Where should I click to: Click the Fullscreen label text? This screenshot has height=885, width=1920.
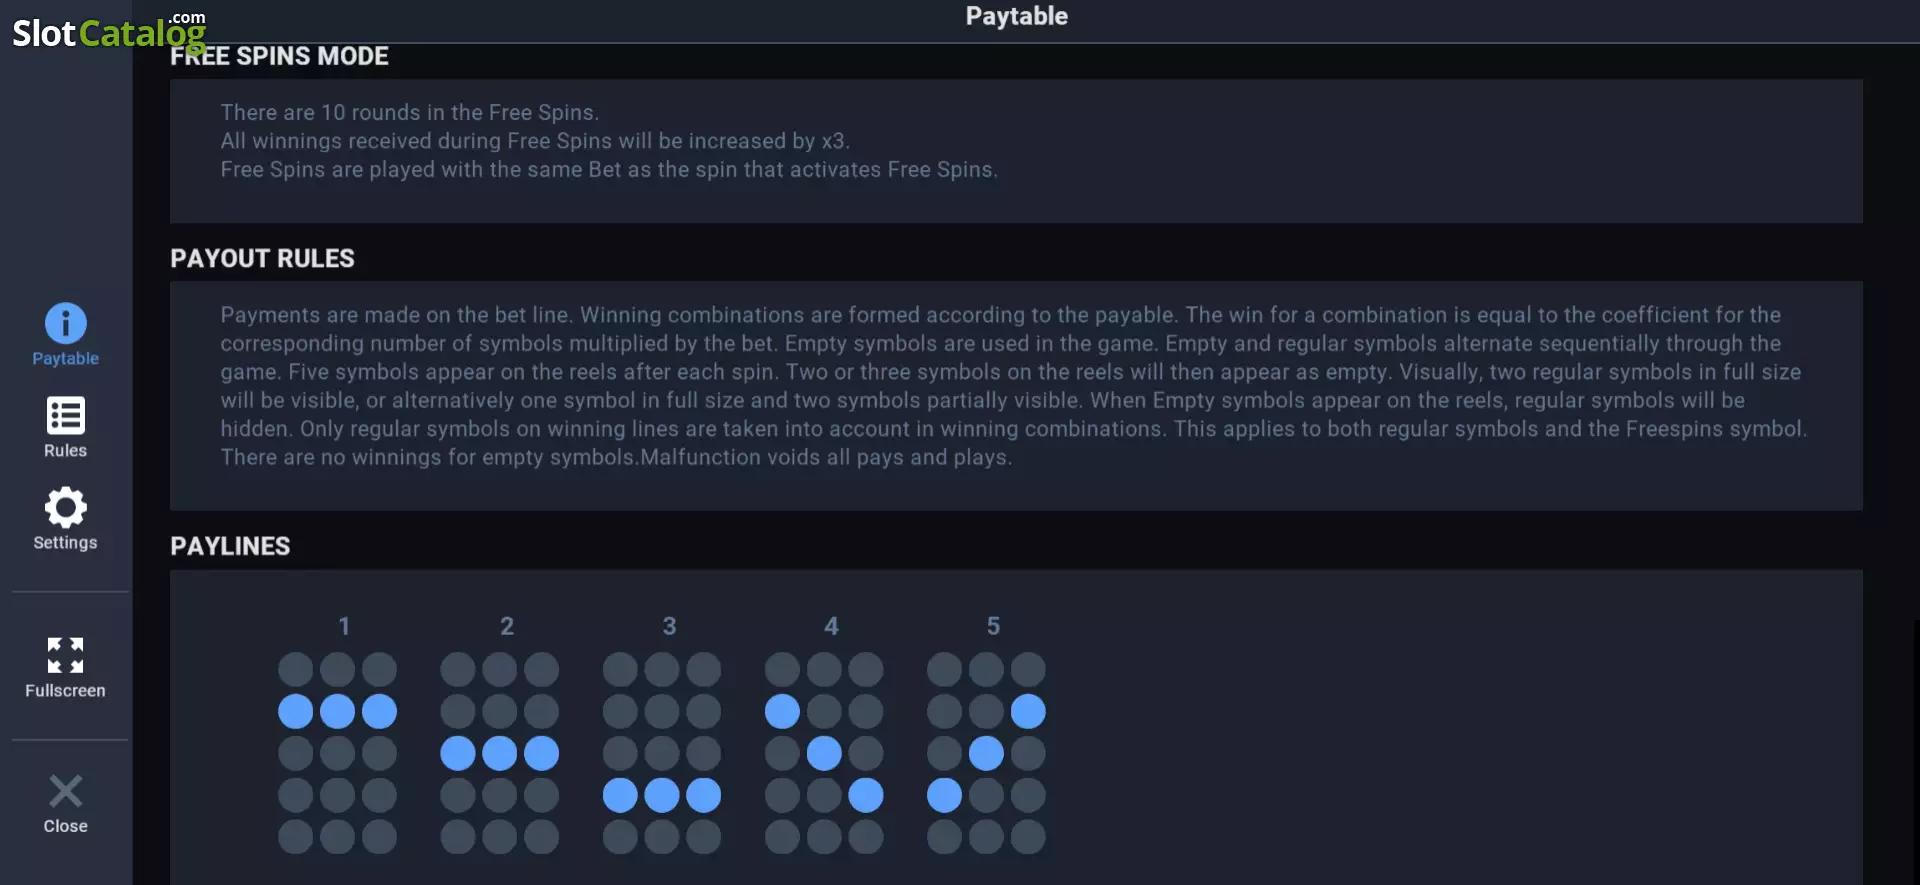66,691
